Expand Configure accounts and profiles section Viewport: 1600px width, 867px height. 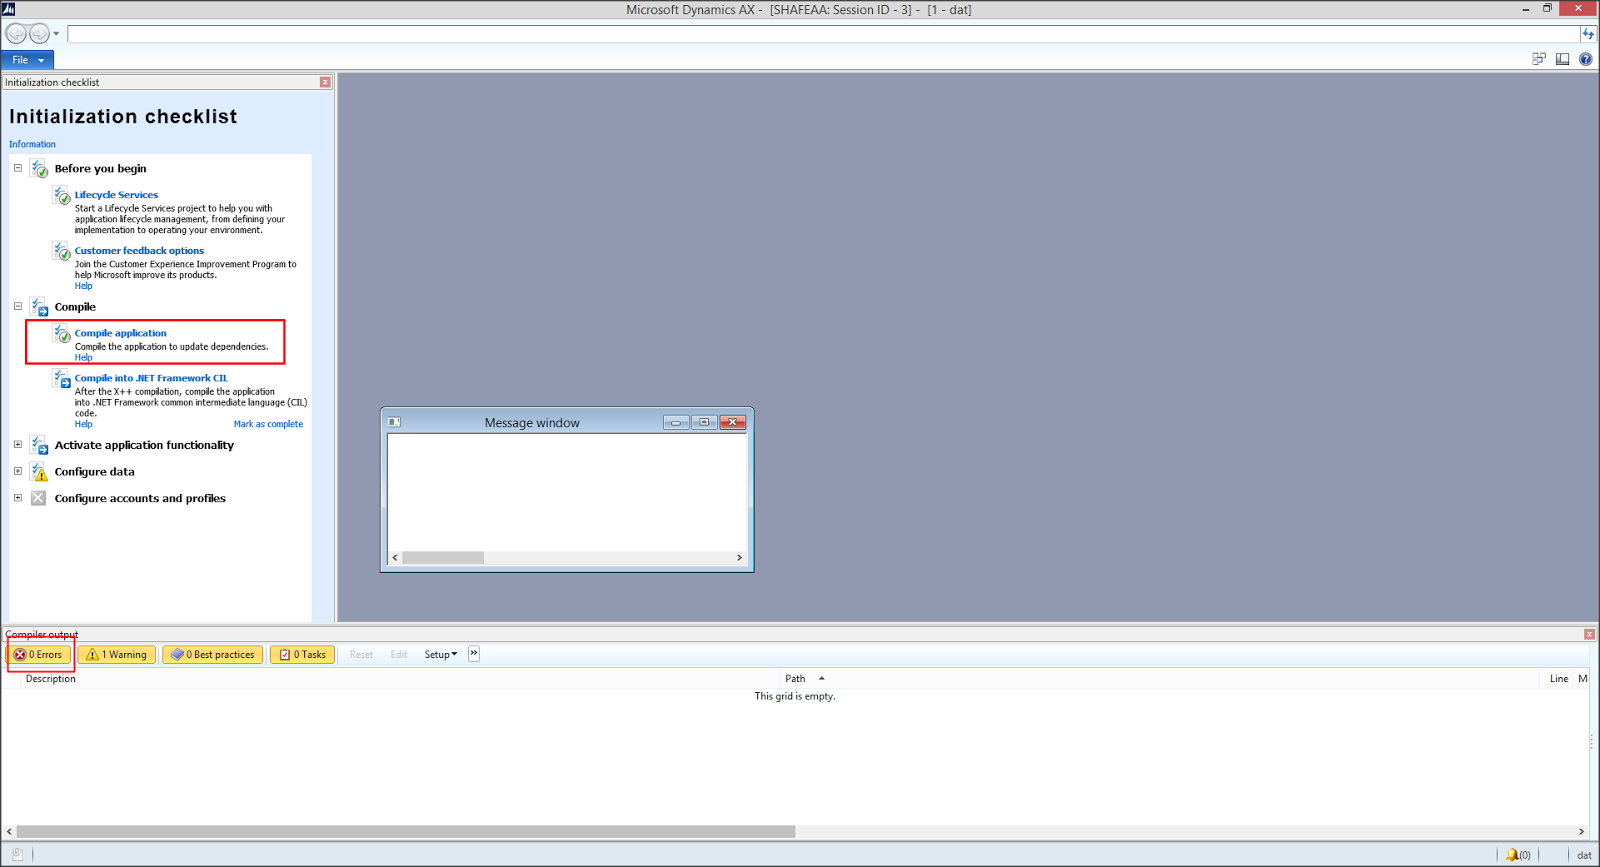pos(18,497)
